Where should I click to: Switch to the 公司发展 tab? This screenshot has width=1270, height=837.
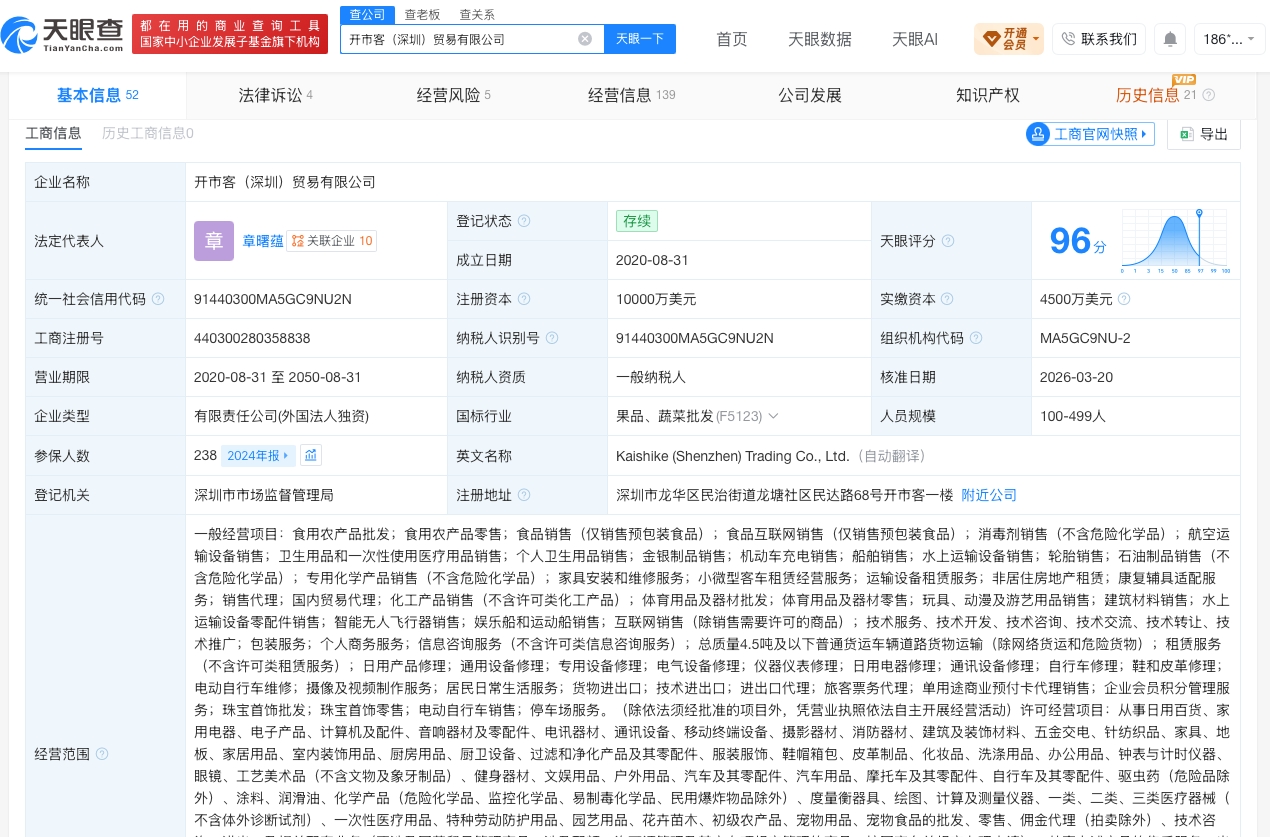(x=810, y=95)
